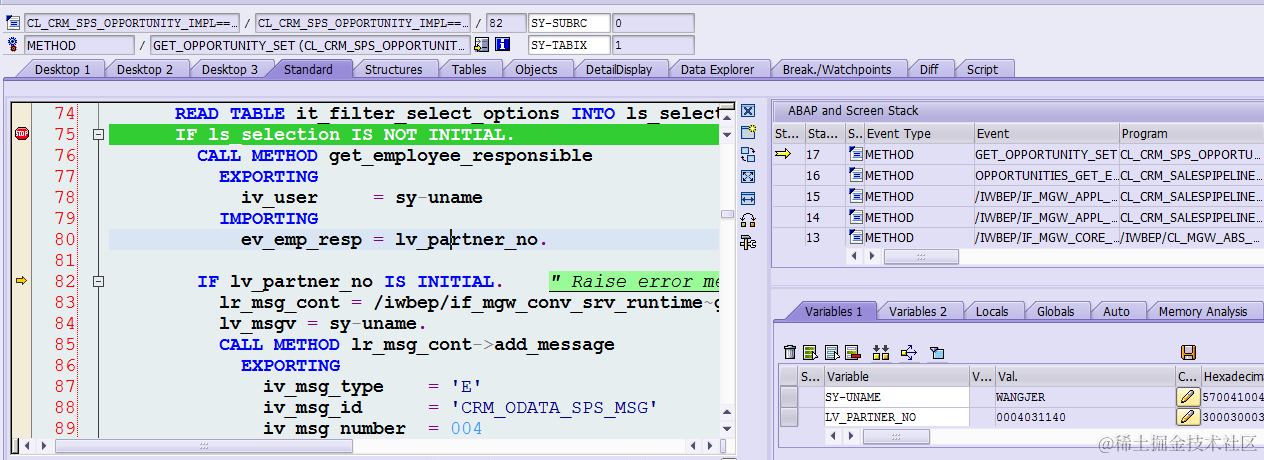Click the Variables table horizontal scrollbar thumb
Image resolution: width=1264 pixels, height=460 pixels.
(895, 437)
